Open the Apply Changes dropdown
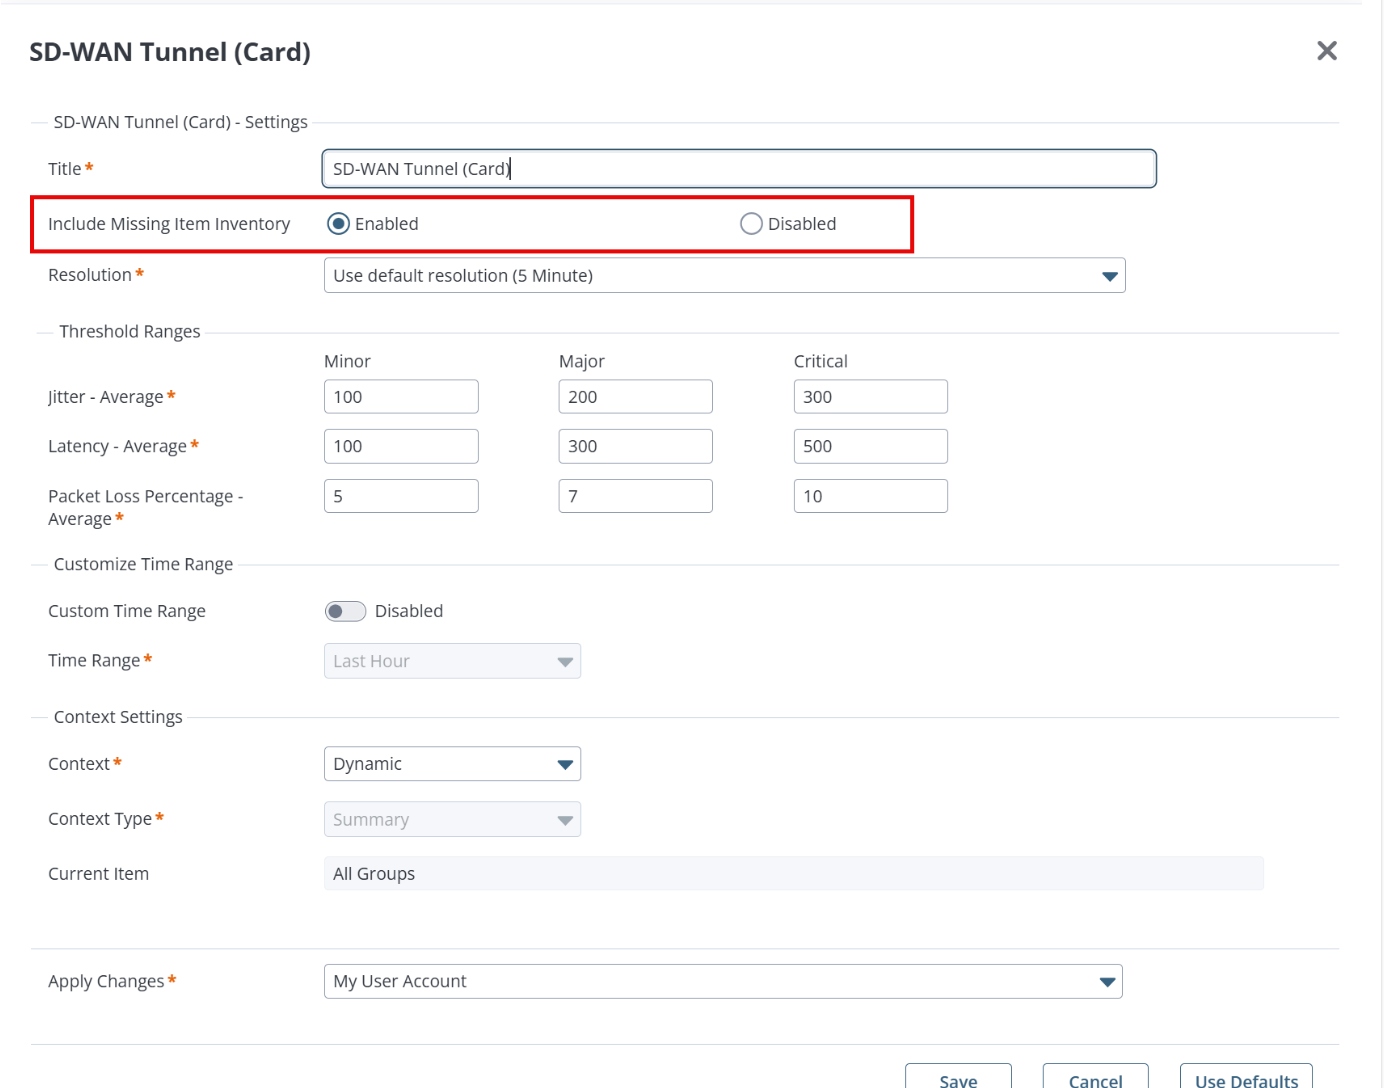 coord(722,981)
